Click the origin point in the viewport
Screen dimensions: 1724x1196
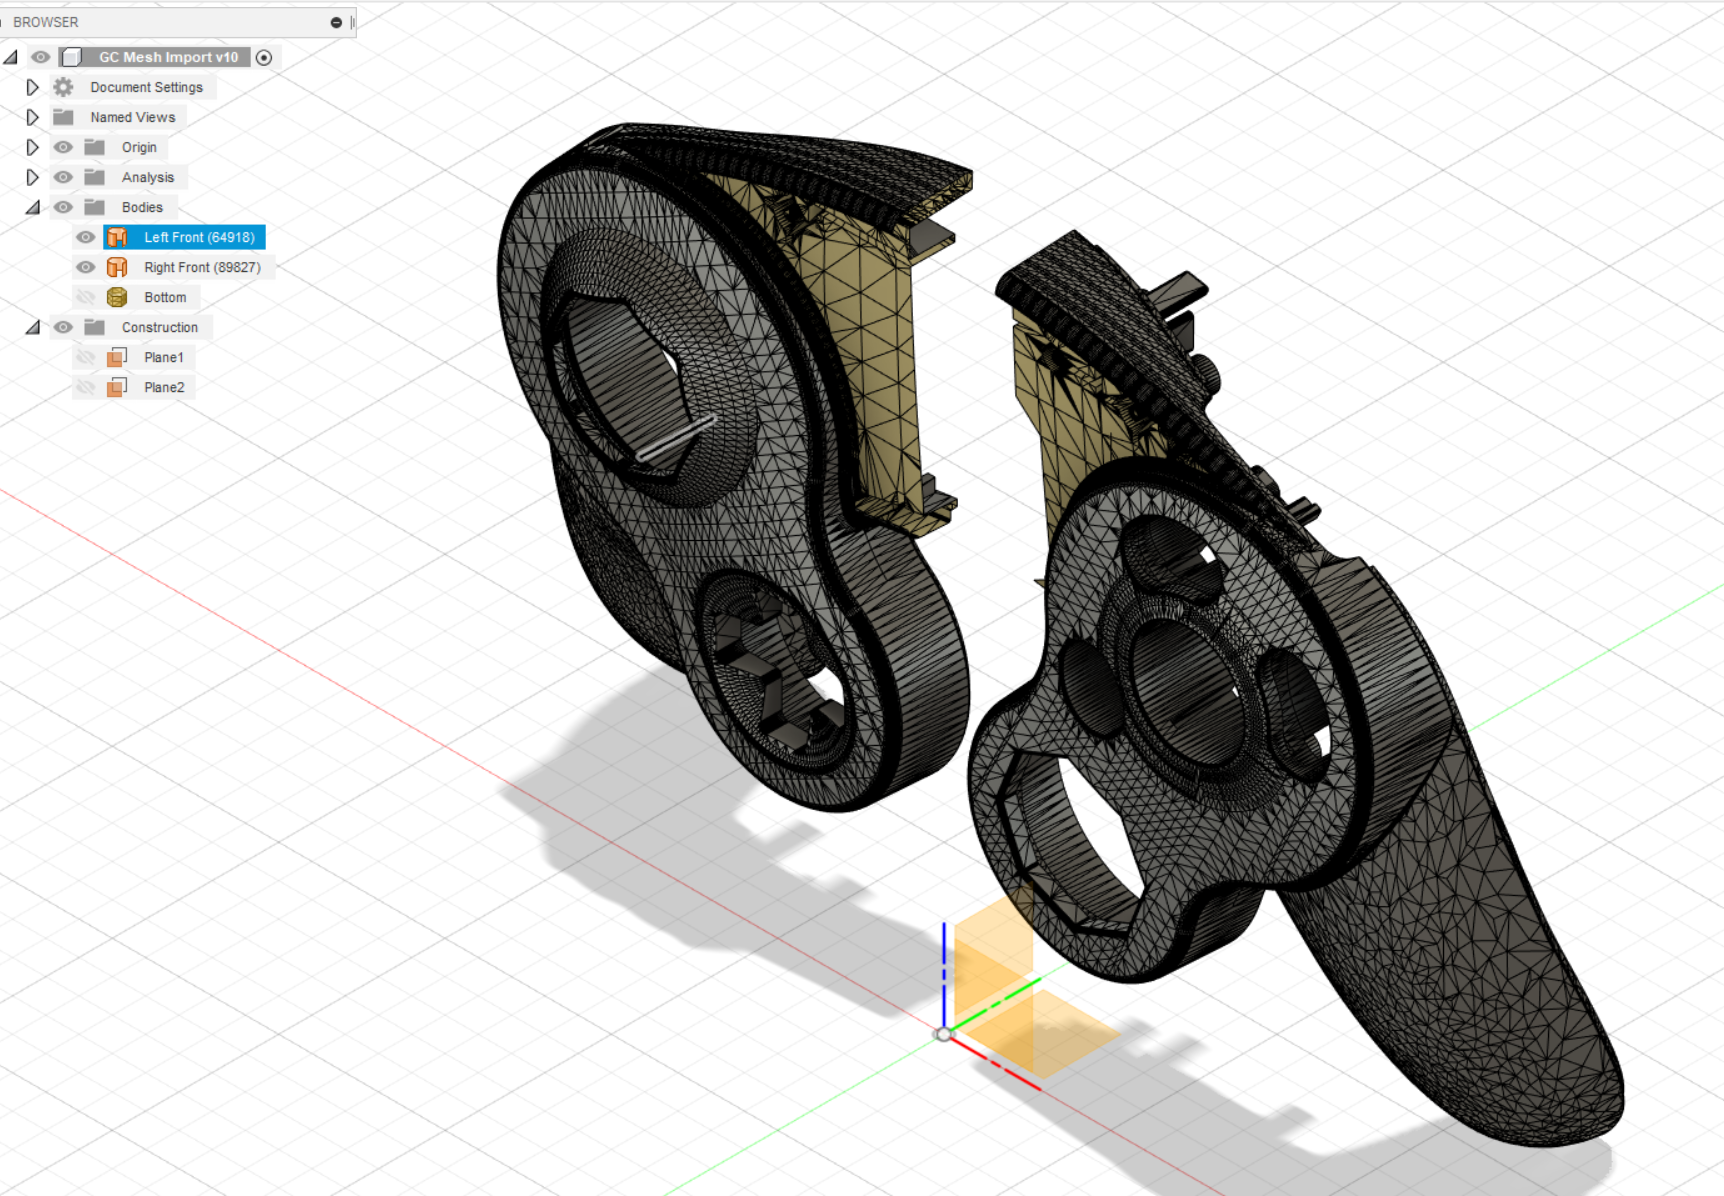tap(943, 1034)
